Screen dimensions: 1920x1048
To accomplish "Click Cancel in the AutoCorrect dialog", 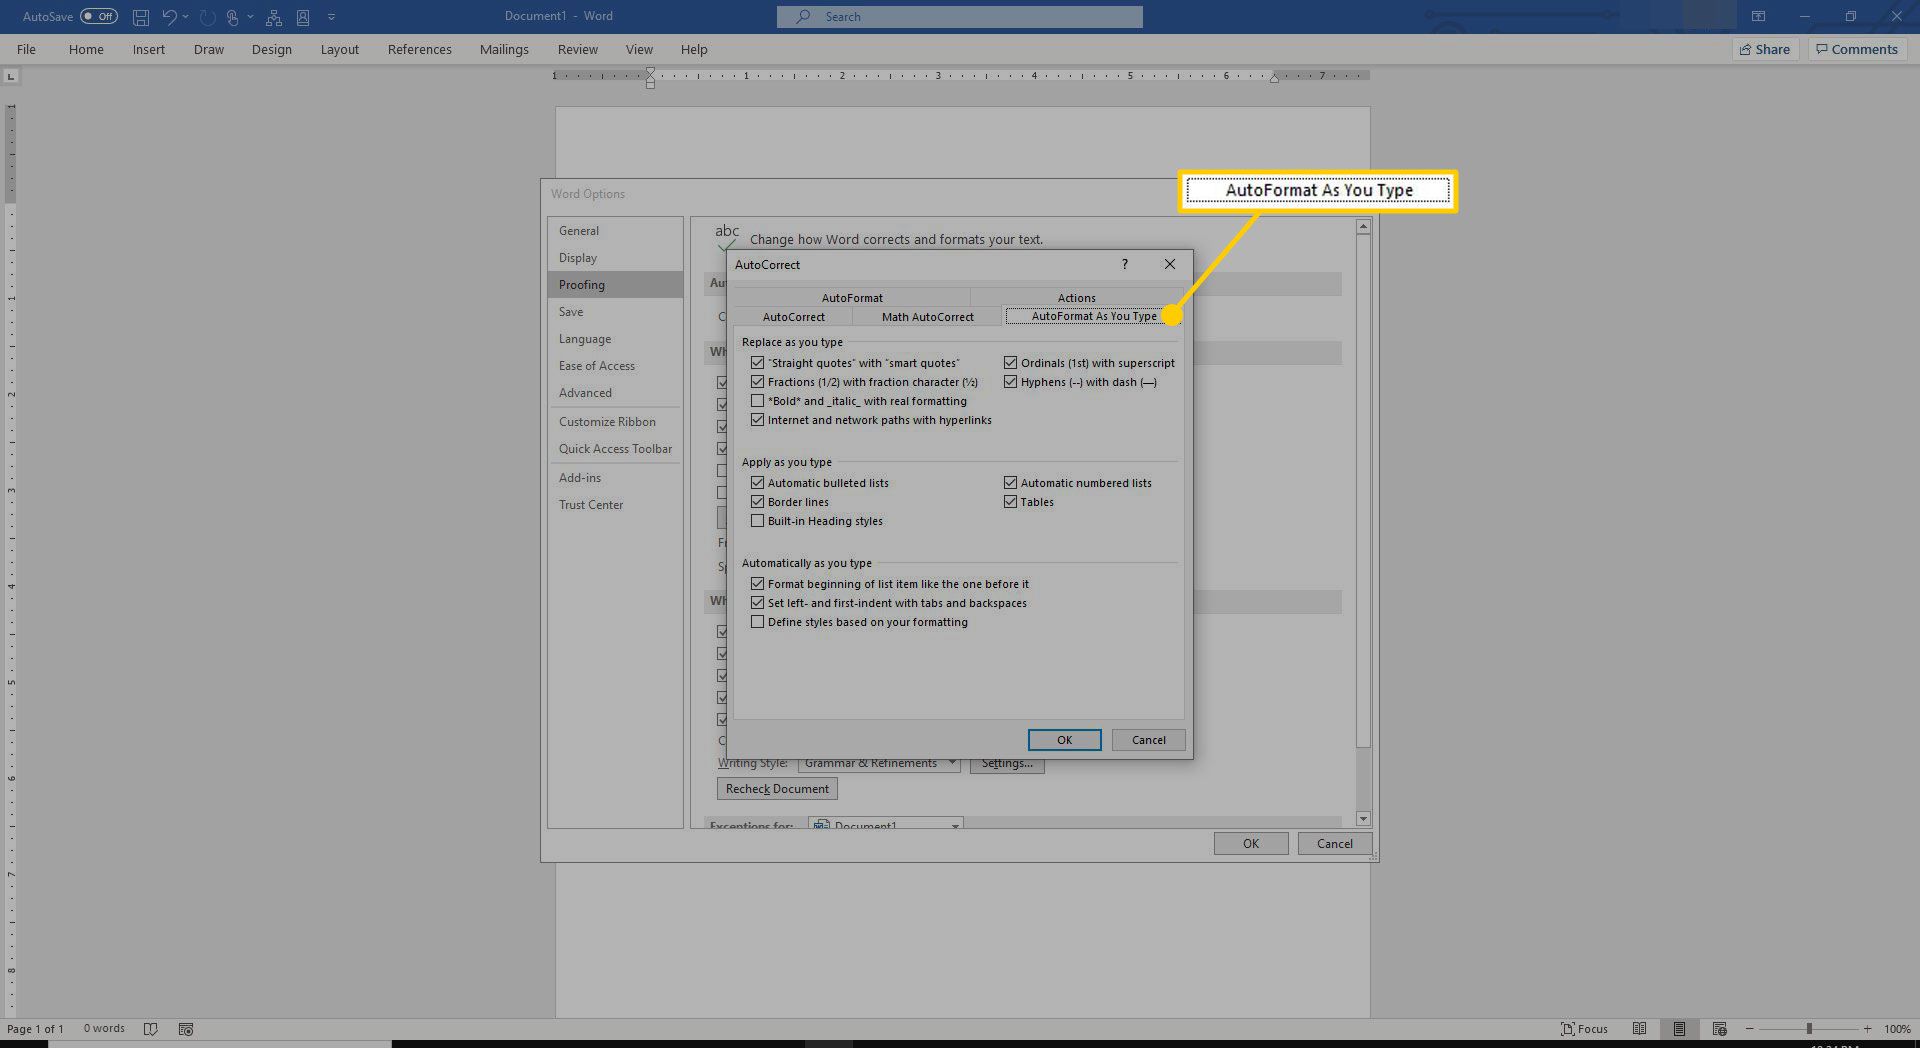I will pyautogui.click(x=1148, y=740).
